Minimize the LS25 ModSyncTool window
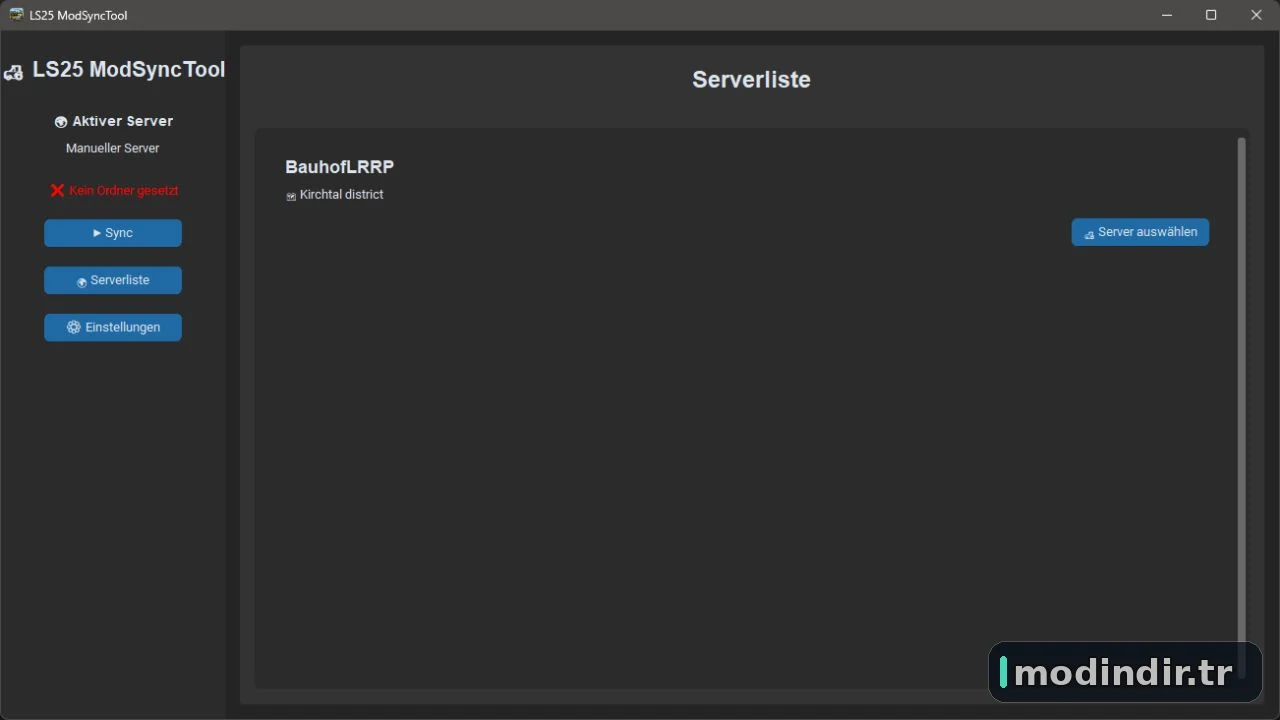 click(1167, 15)
